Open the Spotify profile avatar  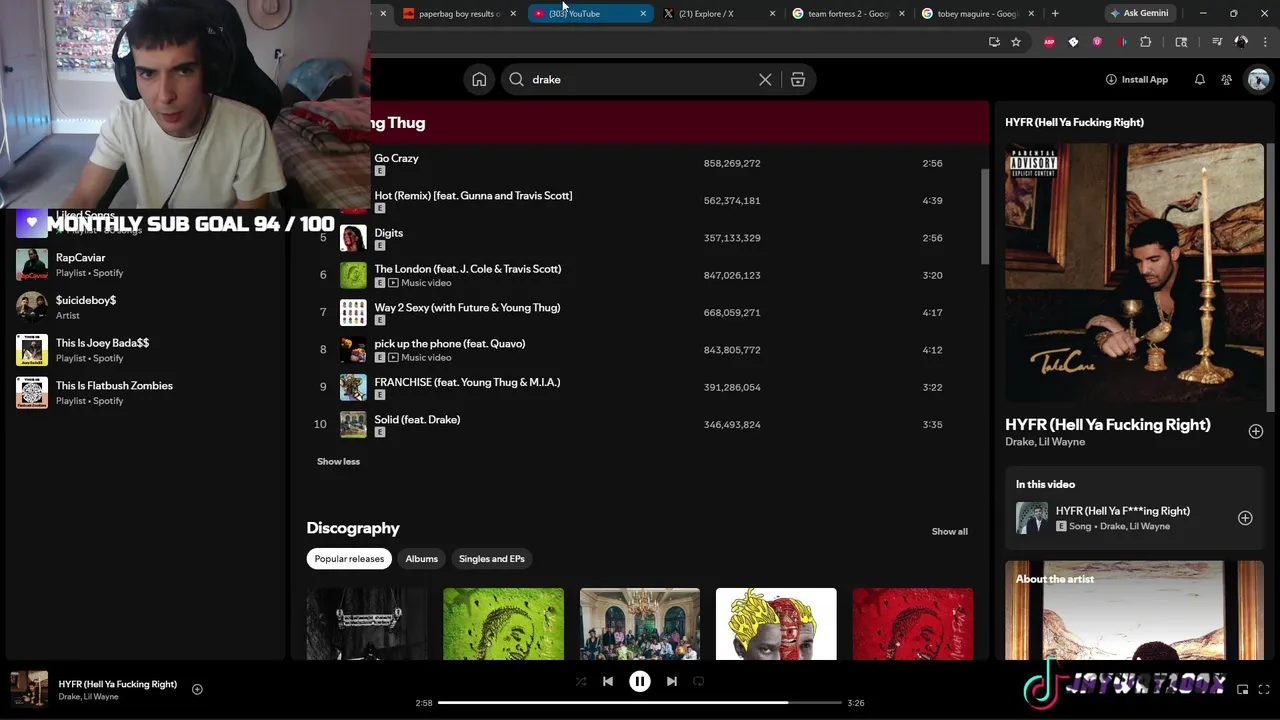click(x=1258, y=80)
